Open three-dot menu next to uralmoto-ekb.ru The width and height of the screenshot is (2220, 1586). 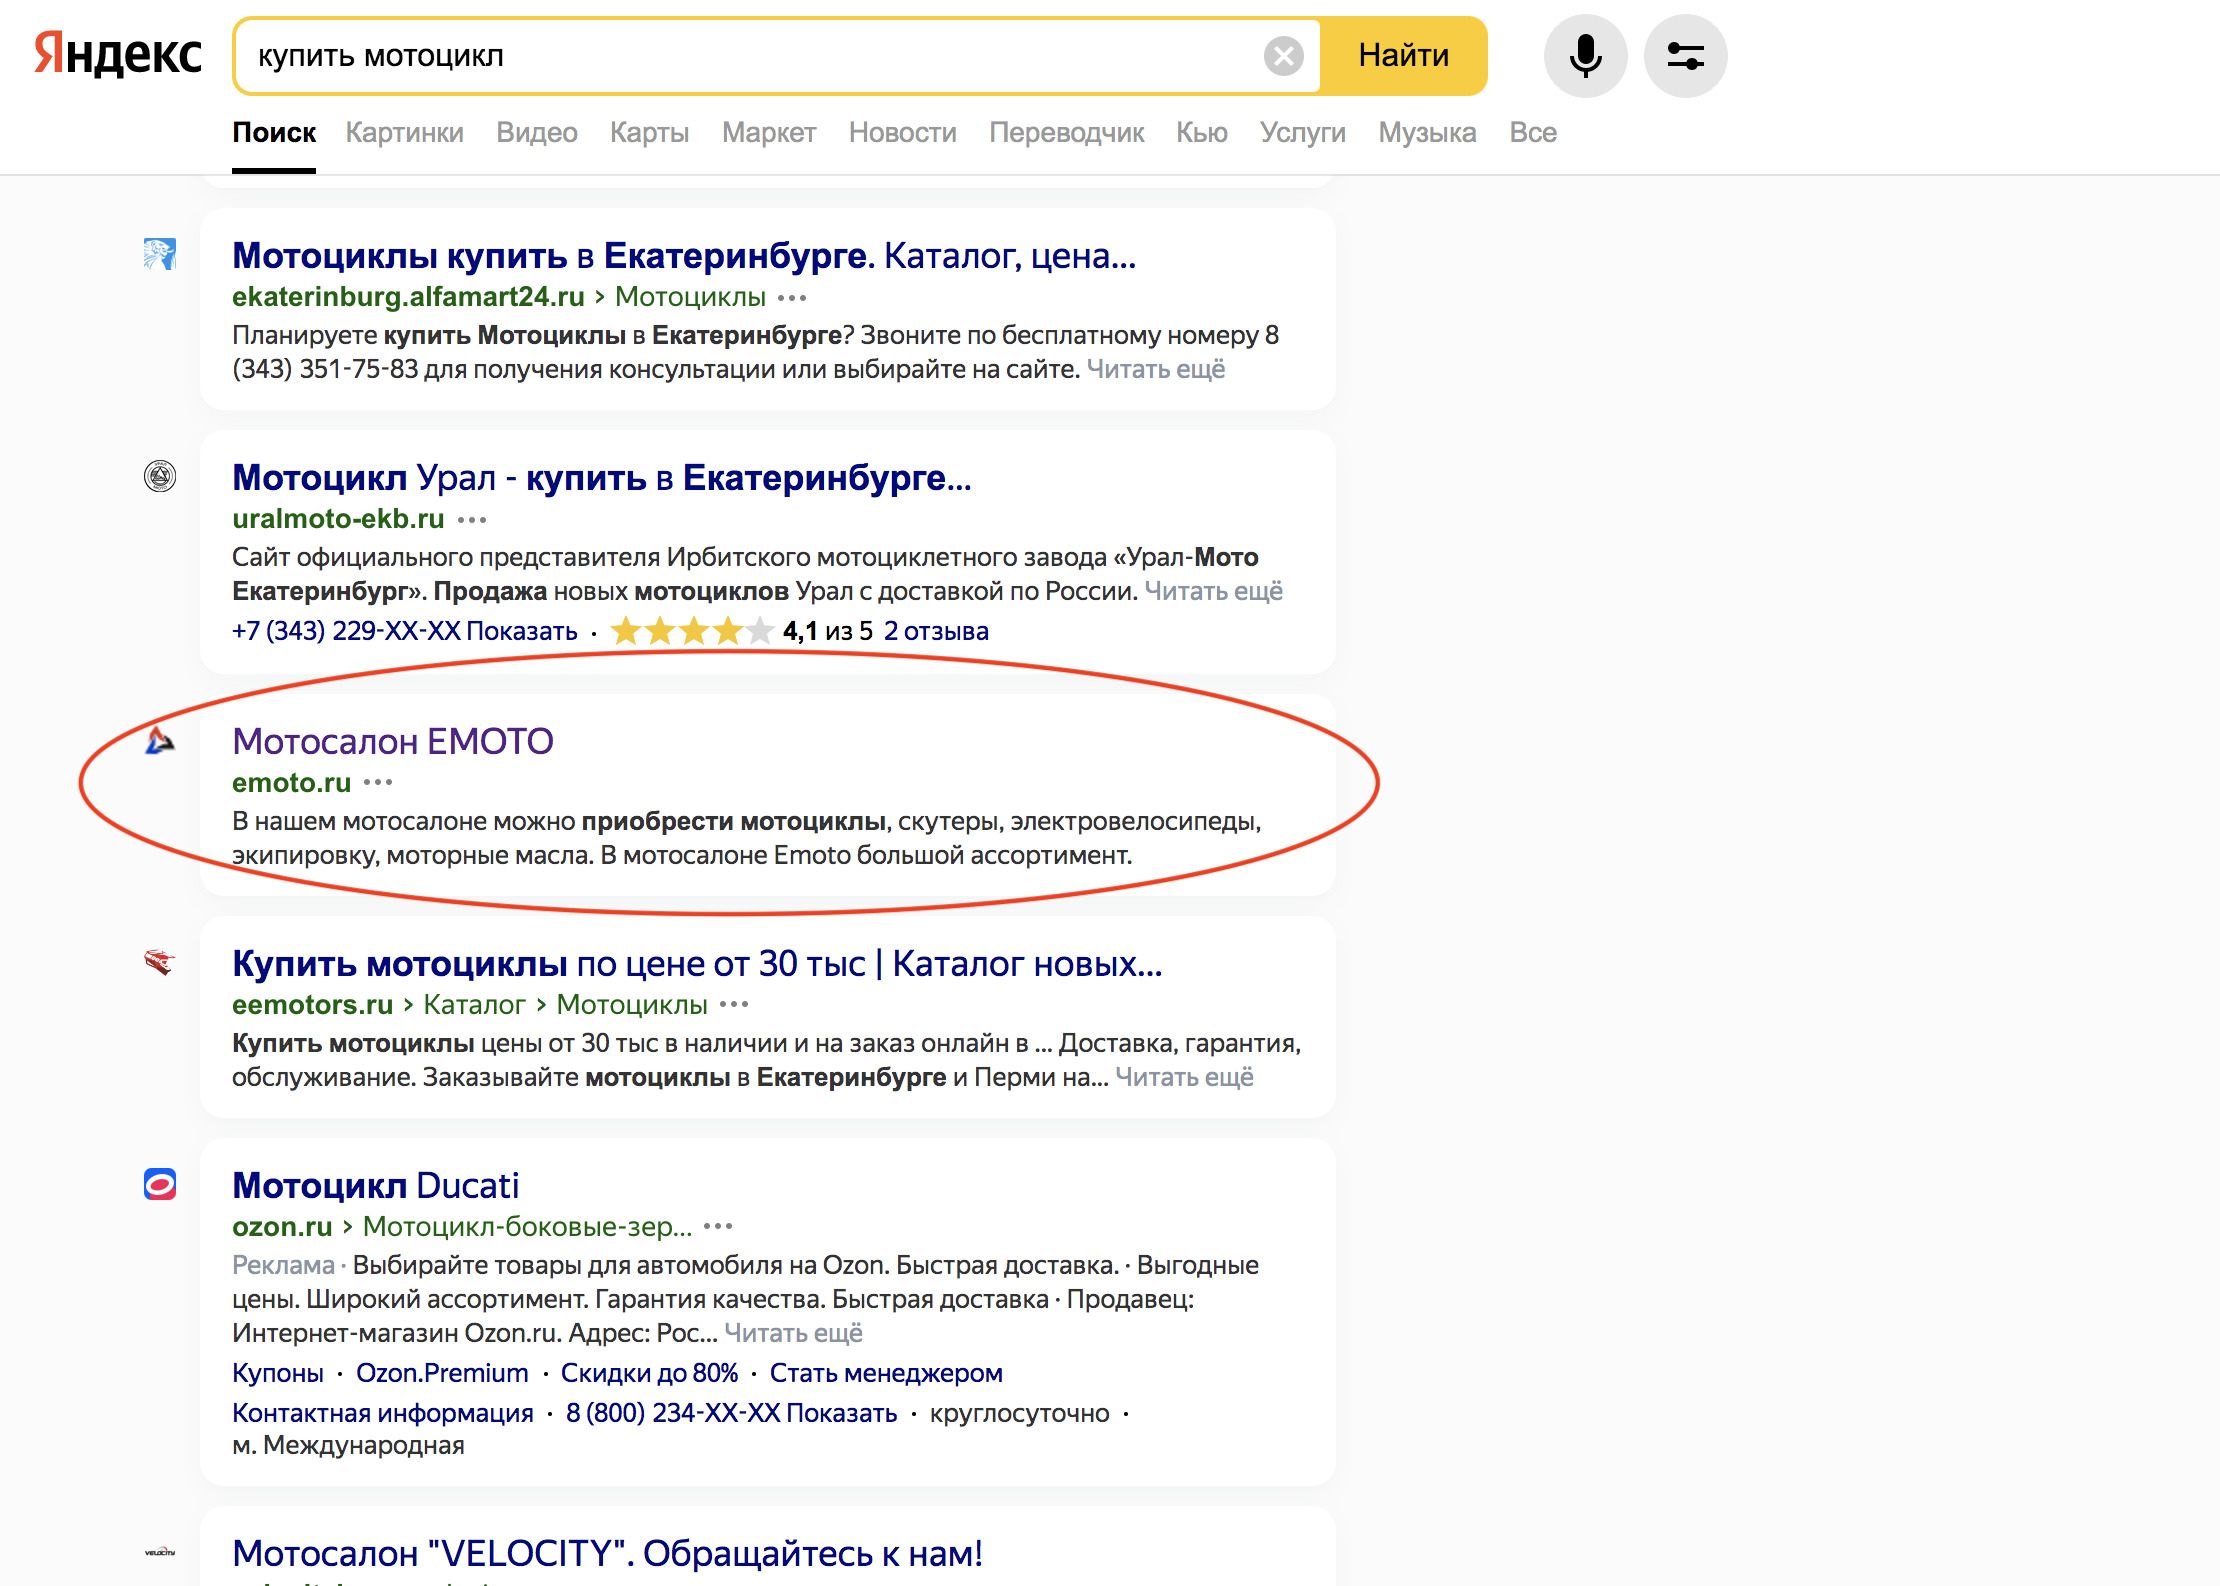point(472,520)
